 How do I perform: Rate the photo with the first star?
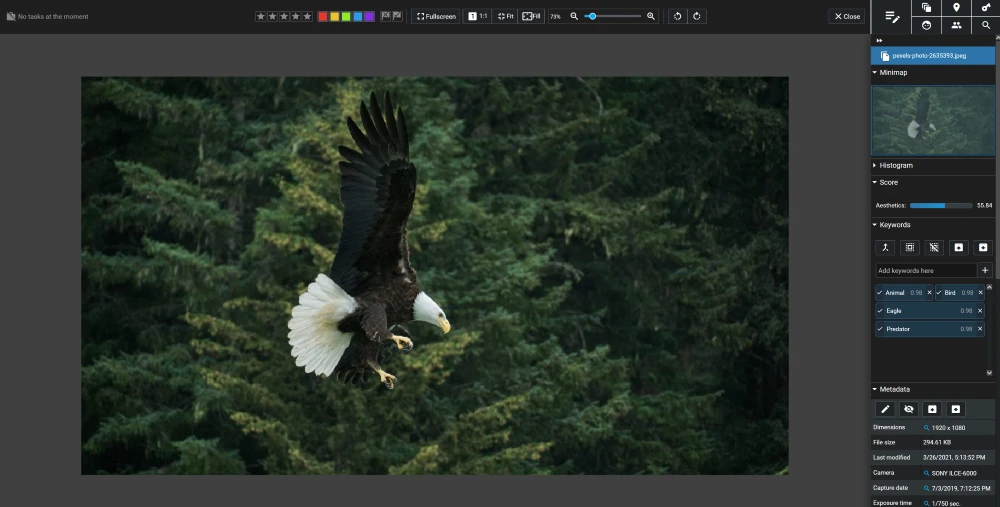260,17
